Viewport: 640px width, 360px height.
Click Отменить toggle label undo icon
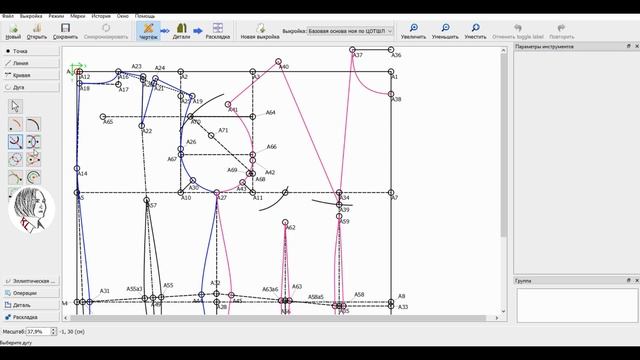[x=518, y=31]
